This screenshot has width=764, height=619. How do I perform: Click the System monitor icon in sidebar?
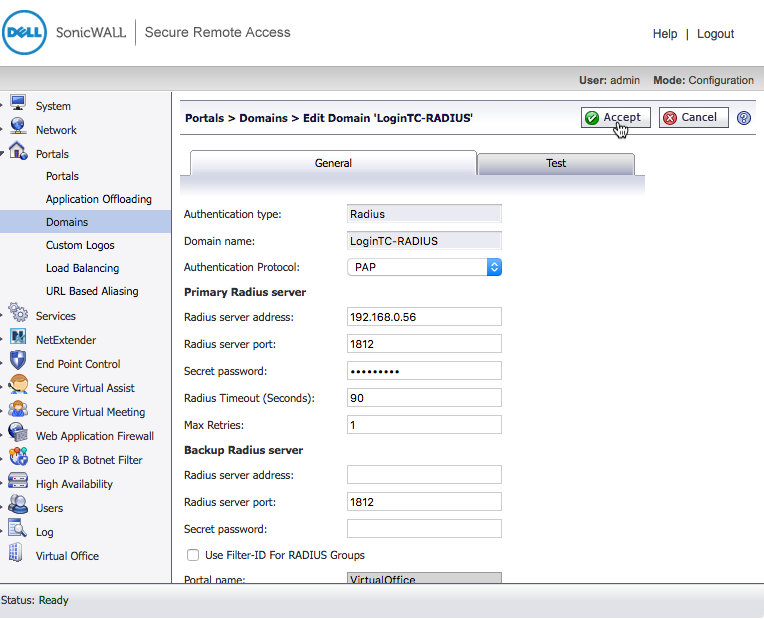tap(18, 104)
